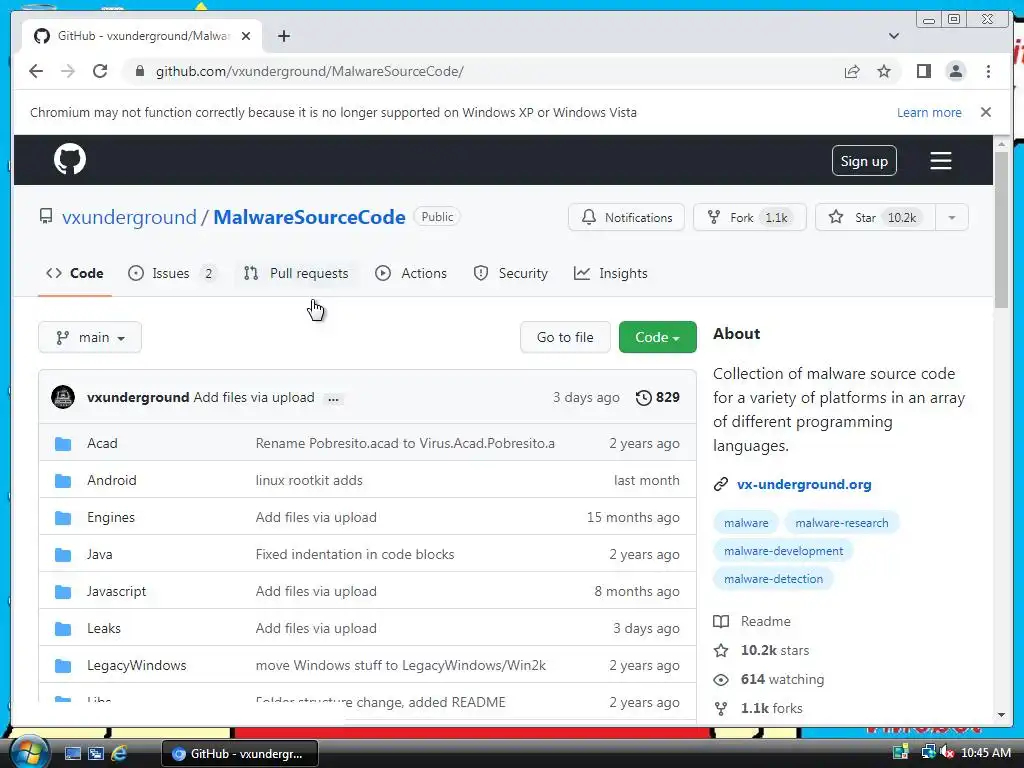Image resolution: width=1024 pixels, height=768 pixels.
Task: Switch to the Pull requests tab
Action: [x=296, y=273]
